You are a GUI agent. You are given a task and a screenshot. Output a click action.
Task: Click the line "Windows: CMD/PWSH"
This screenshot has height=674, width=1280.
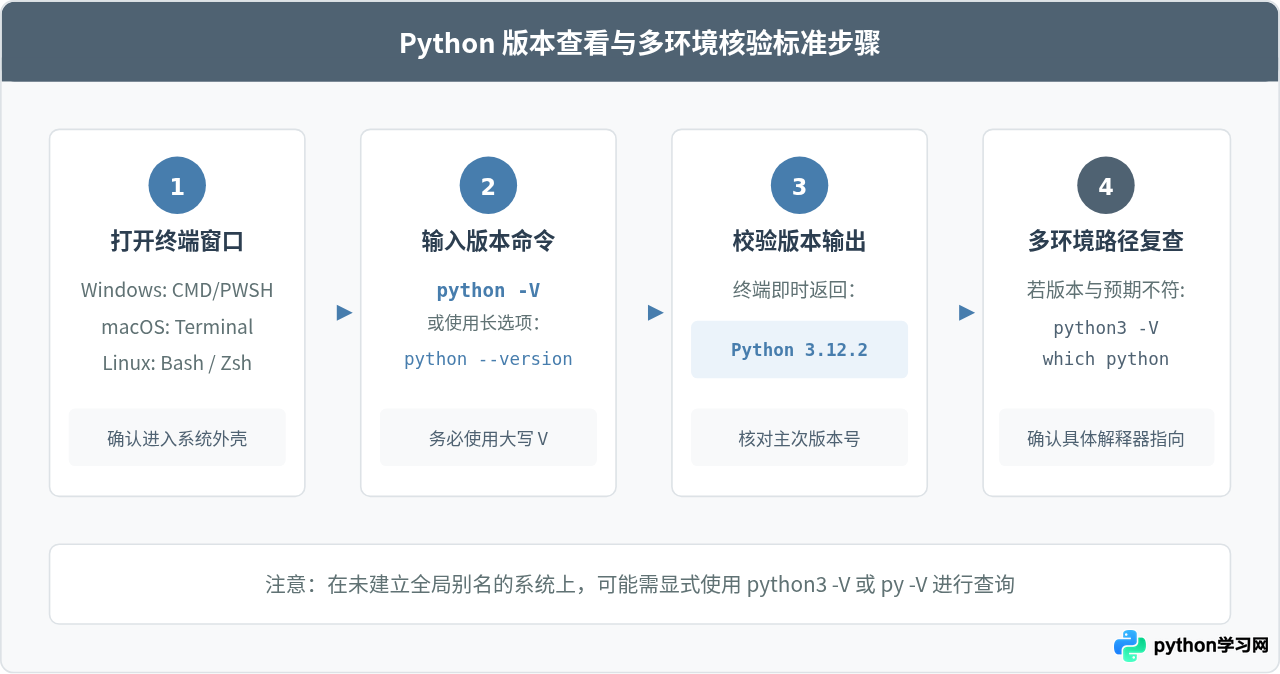(x=177, y=290)
